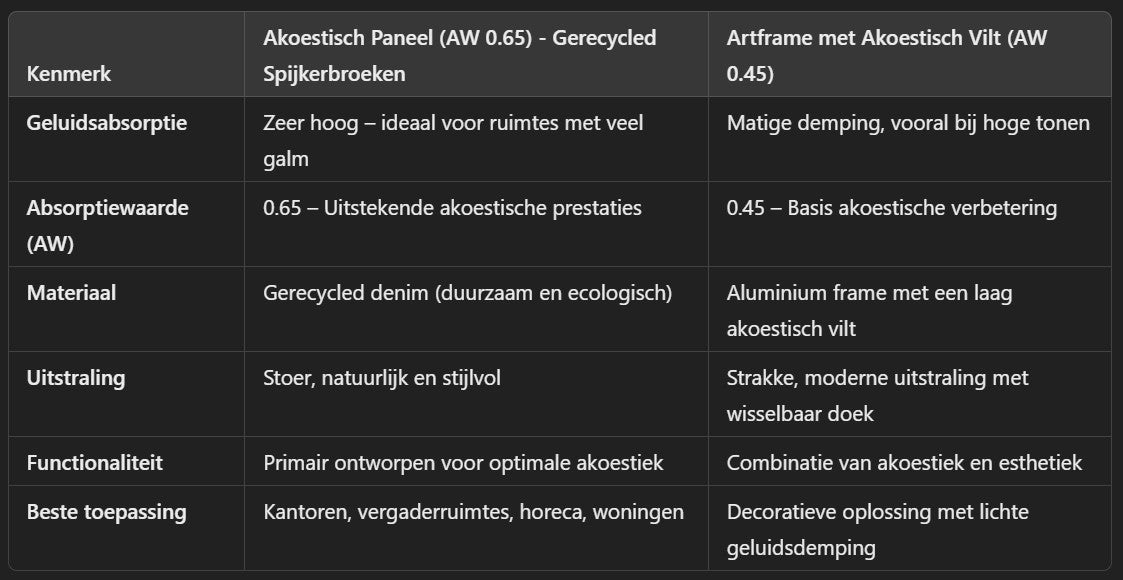This screenshot has width=1123, height=580.
Task: Select the Beste toepassing row label
Action: (x=107, y=512)
